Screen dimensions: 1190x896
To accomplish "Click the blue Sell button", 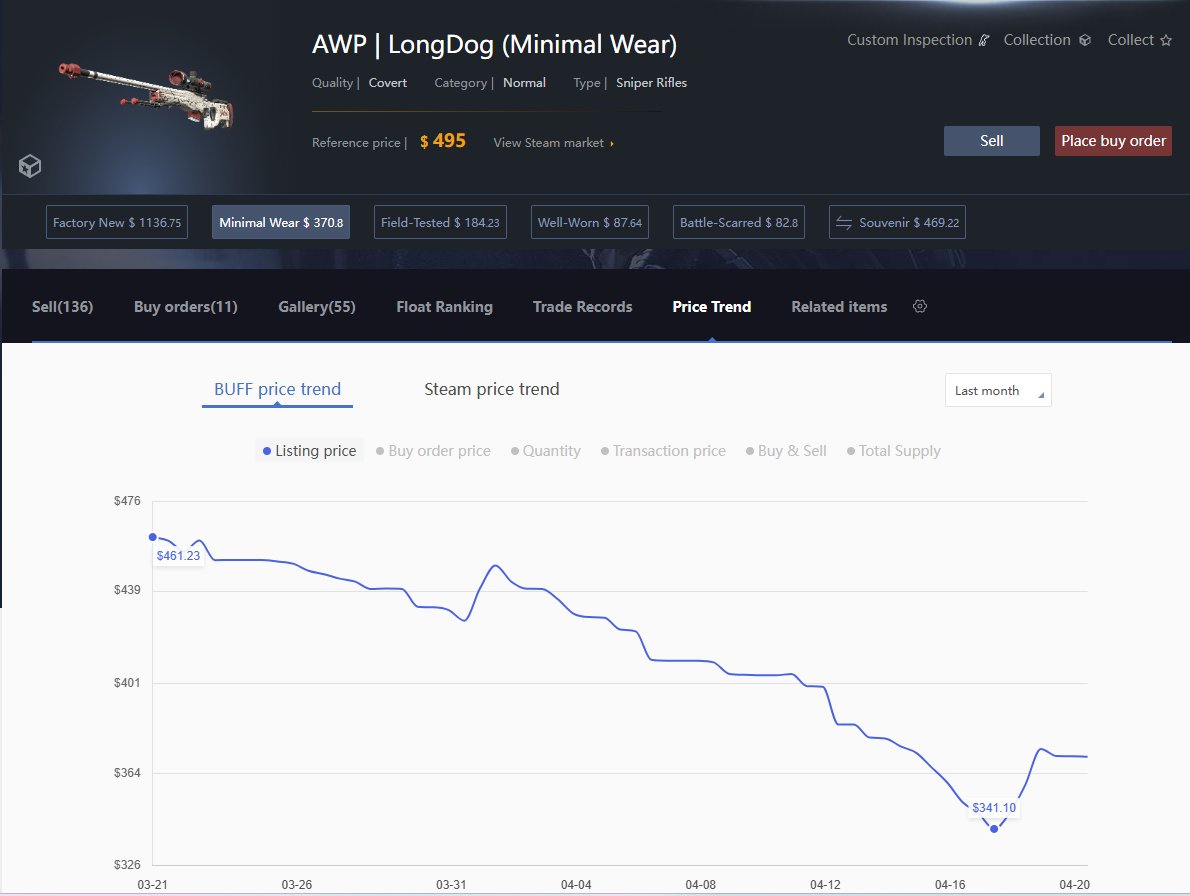I will point(991,141).
